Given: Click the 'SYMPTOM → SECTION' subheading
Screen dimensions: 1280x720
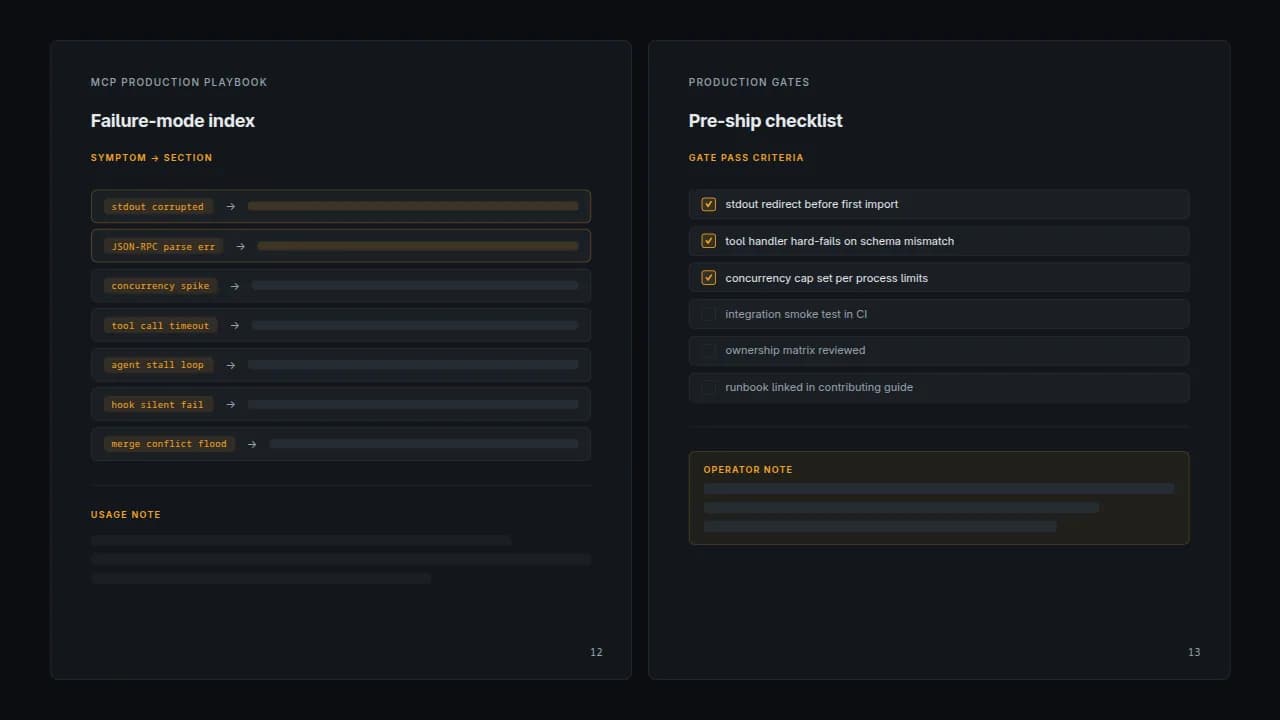Looking at the screenshot, I should coord(151,158).
